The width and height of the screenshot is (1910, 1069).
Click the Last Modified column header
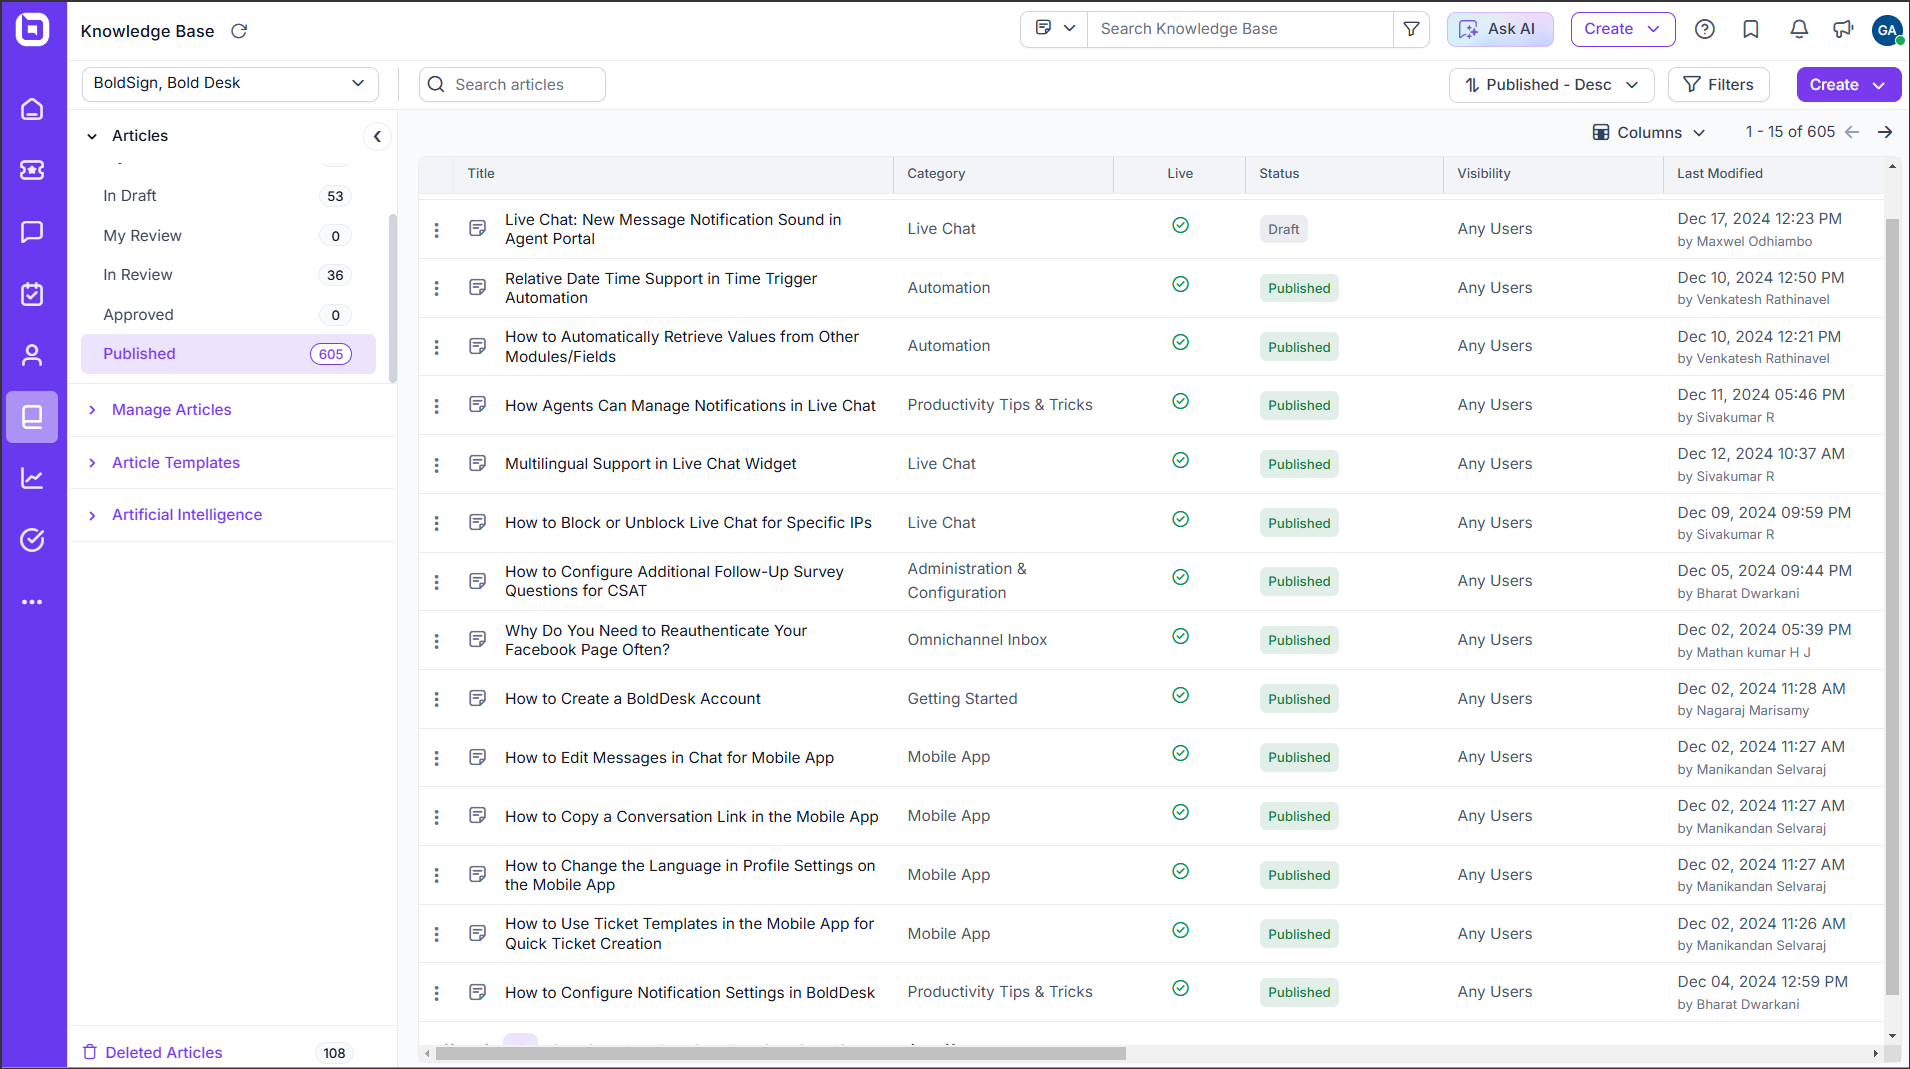pos(1719,174)
